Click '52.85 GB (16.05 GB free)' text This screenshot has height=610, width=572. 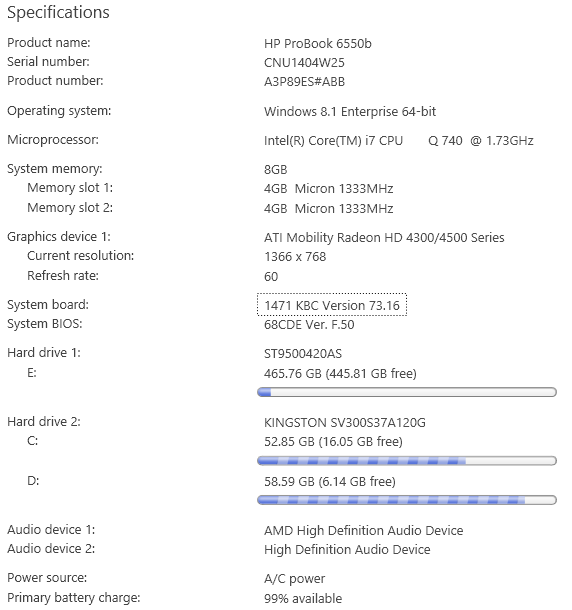(x=333, y=442)
